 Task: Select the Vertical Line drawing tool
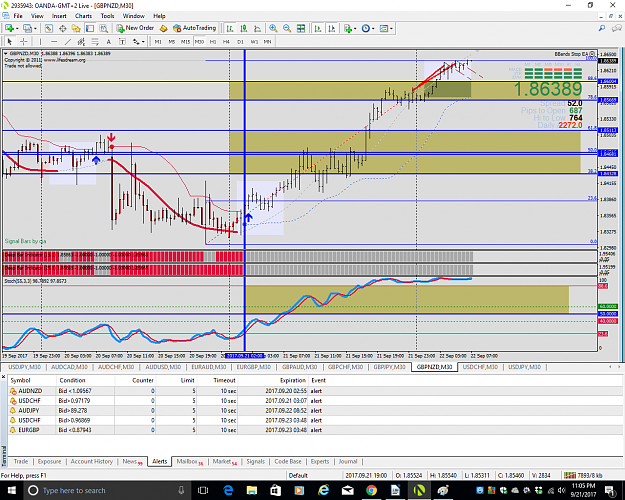point(40,41)
